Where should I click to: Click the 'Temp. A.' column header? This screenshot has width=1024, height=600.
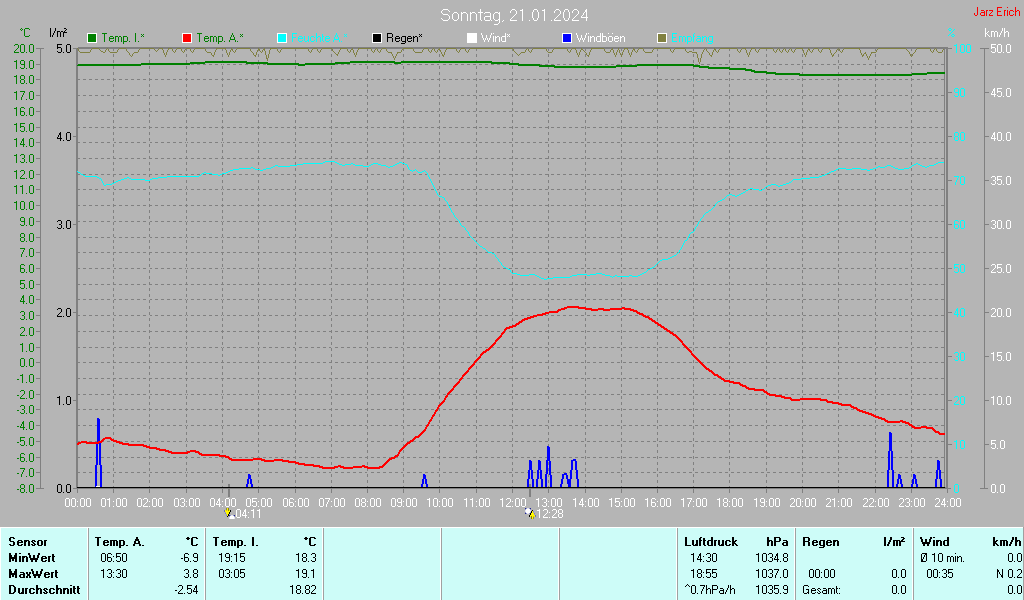(120, 542)
